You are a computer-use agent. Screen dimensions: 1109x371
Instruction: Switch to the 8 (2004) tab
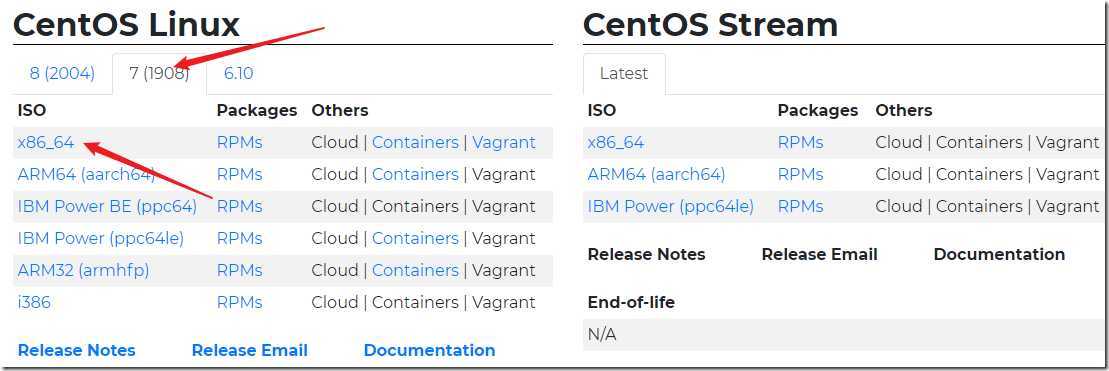(x=62, y=73)
